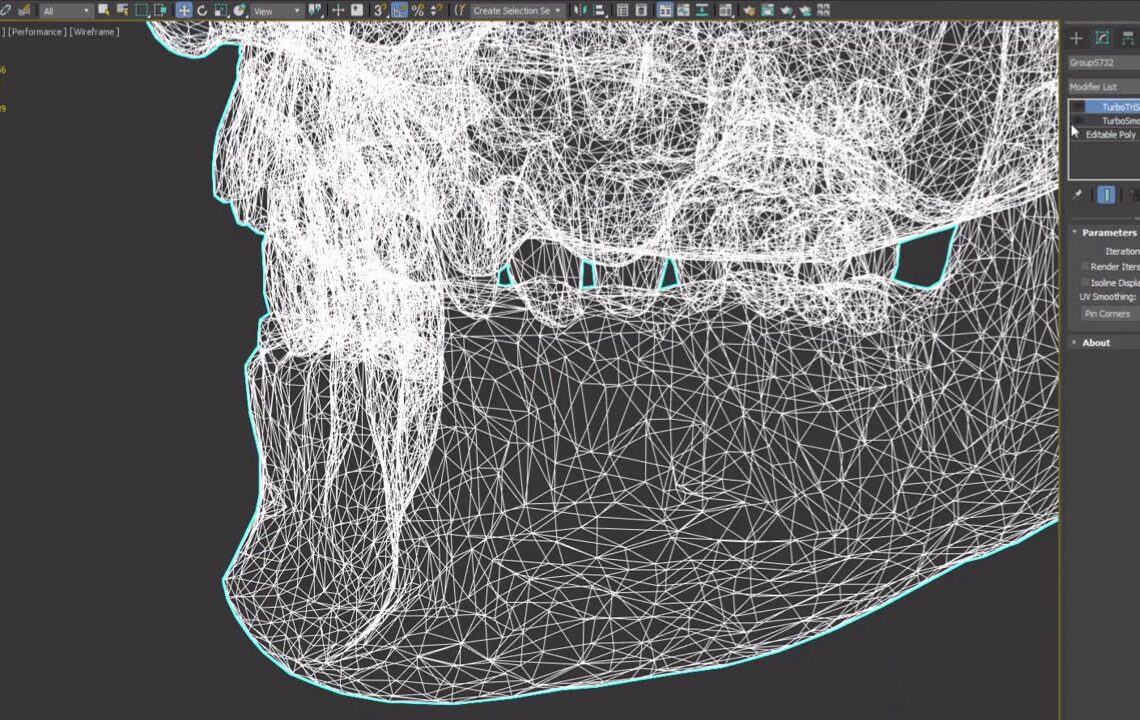Viewport: 1140px width, 720px height.
Task: Enable the Isoline Display checkbox
Action: (1084, 281)
